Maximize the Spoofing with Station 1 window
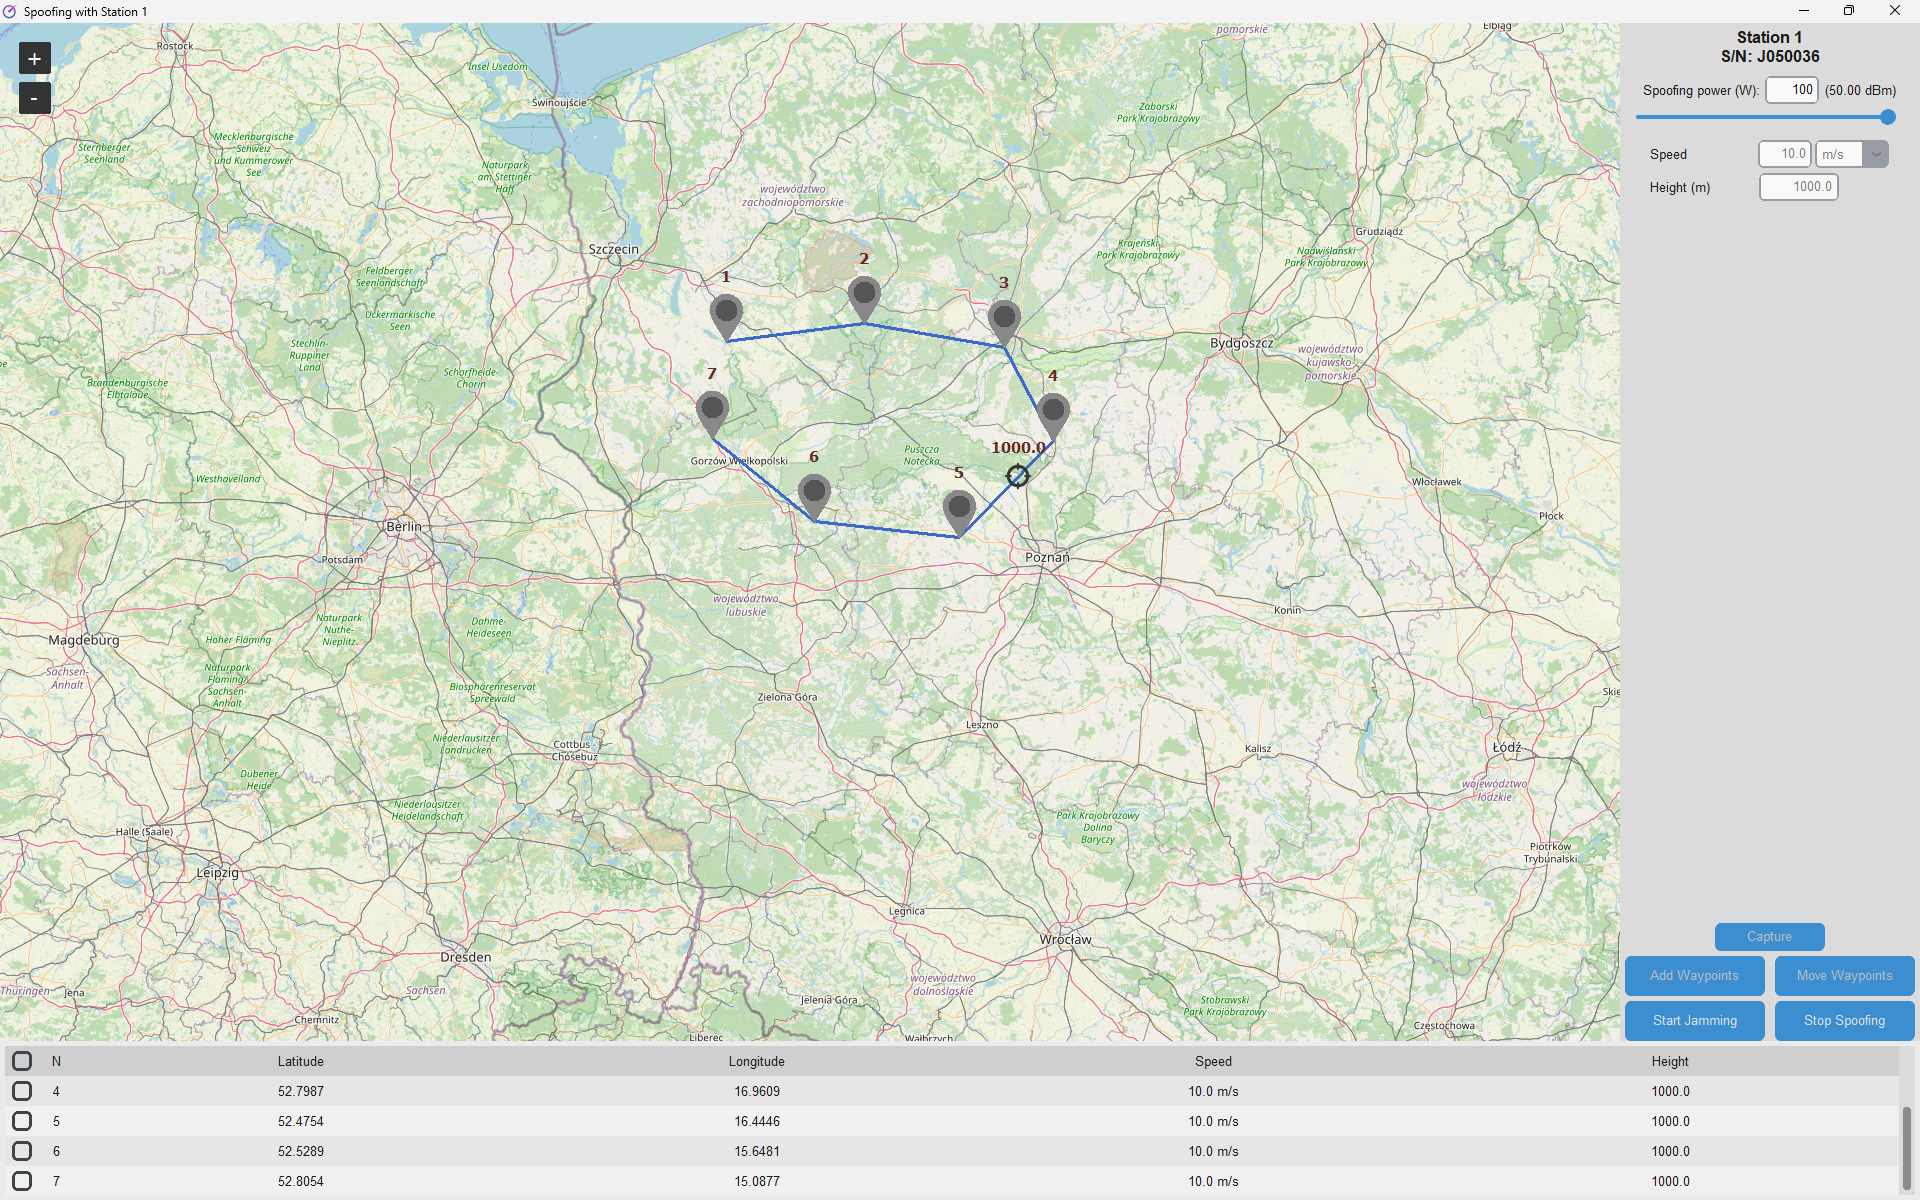The height and width of the screenshot is (1200, 1920). [x=1849, y=11]
